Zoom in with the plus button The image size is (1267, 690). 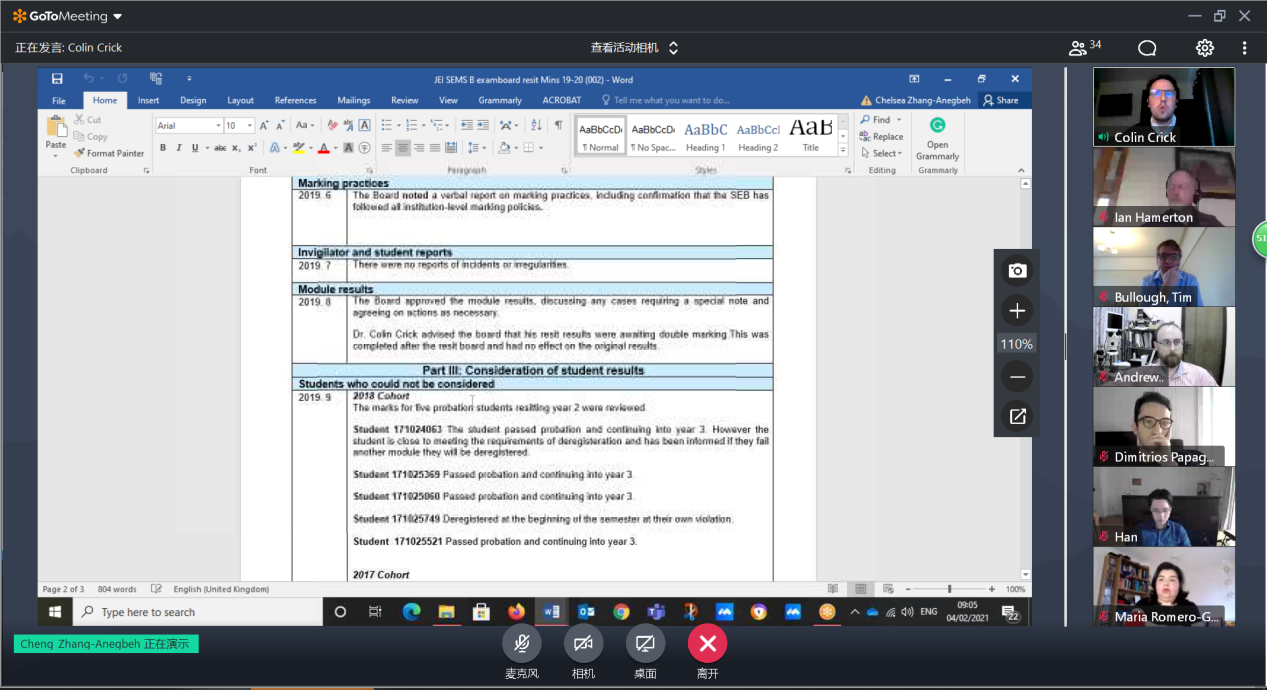pos(1017,311)
